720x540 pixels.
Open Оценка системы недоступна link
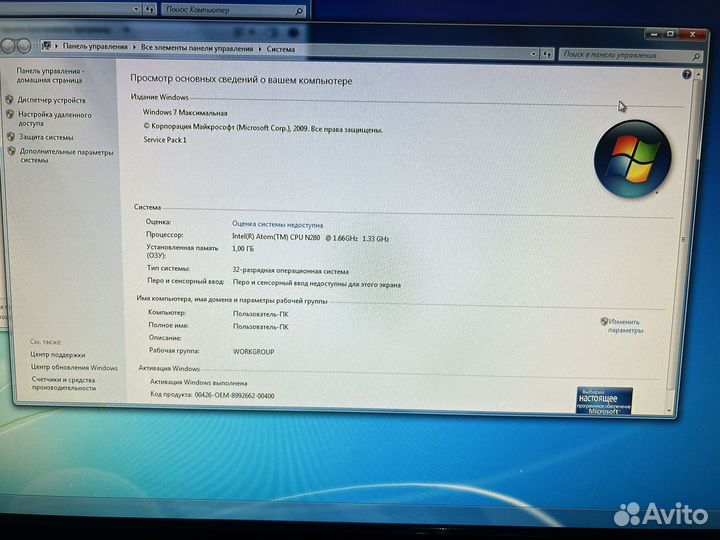click(x=277, y=225)
